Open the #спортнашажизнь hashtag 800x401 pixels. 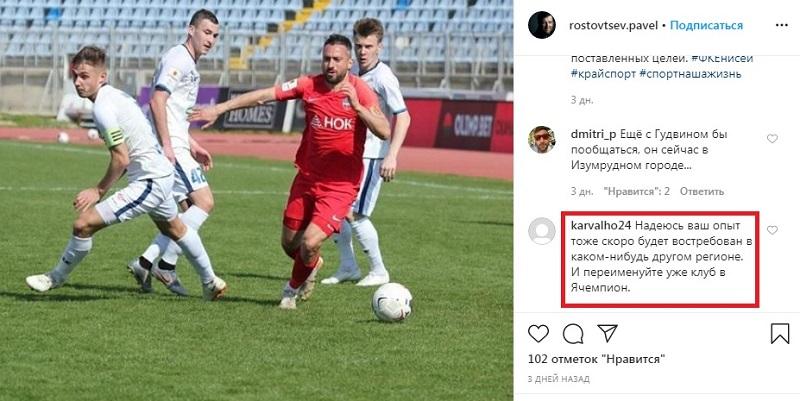[690, 74]
